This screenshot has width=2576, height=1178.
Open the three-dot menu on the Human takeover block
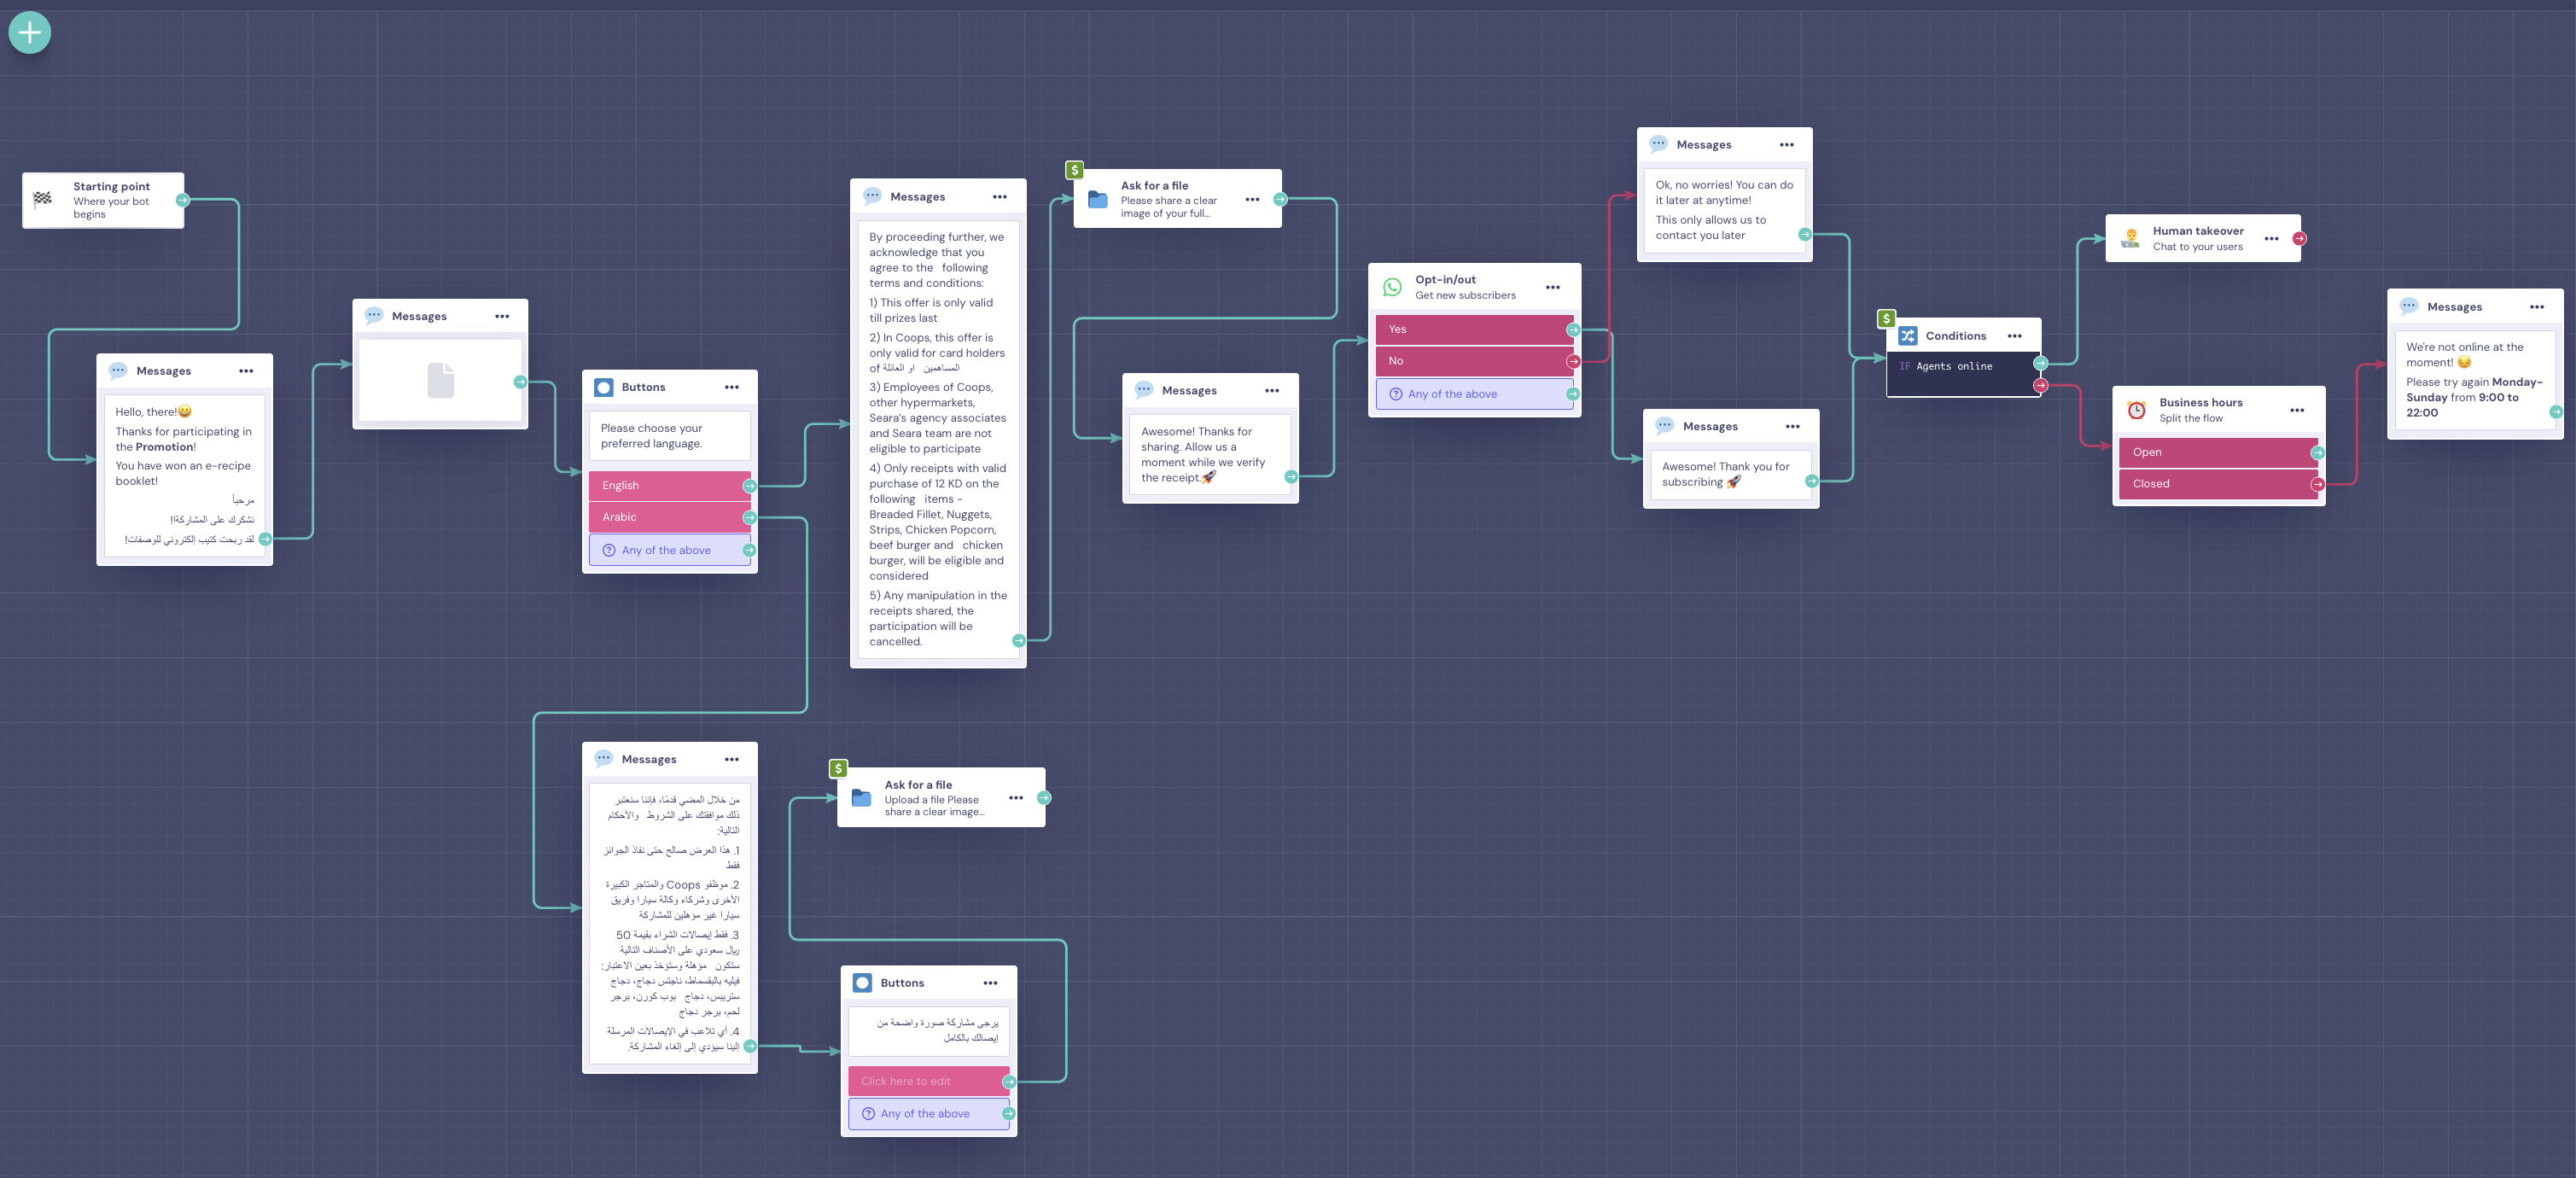coord(2271,238)
